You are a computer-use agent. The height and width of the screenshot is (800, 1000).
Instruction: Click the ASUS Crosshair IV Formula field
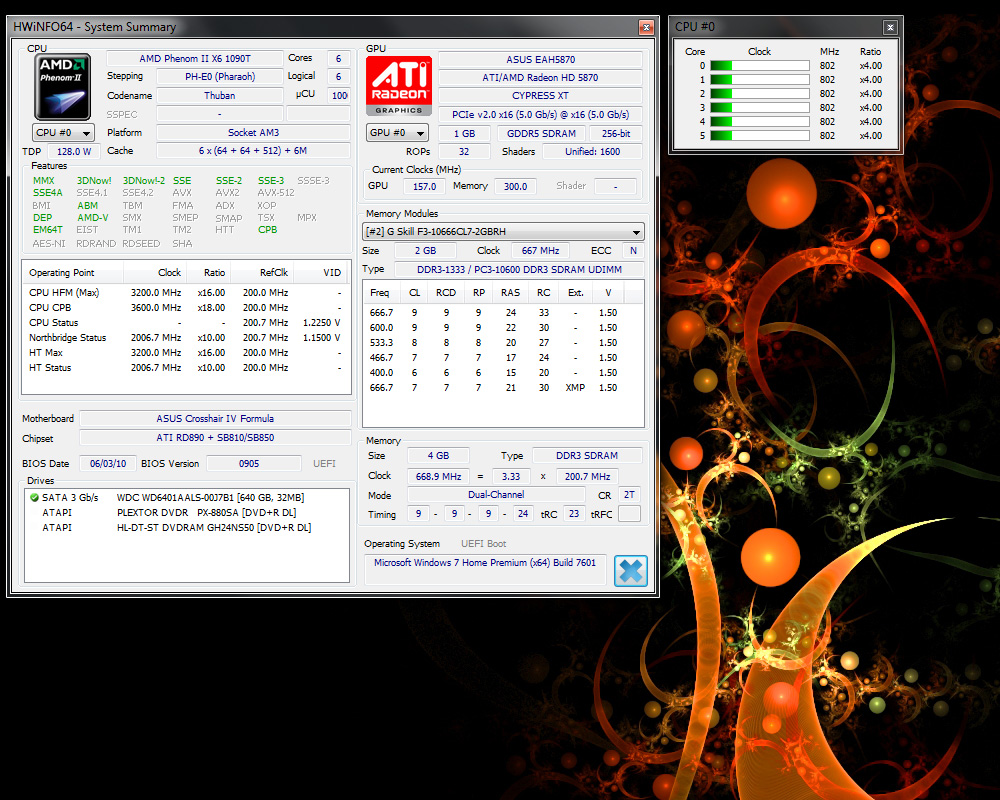(215, 419)
